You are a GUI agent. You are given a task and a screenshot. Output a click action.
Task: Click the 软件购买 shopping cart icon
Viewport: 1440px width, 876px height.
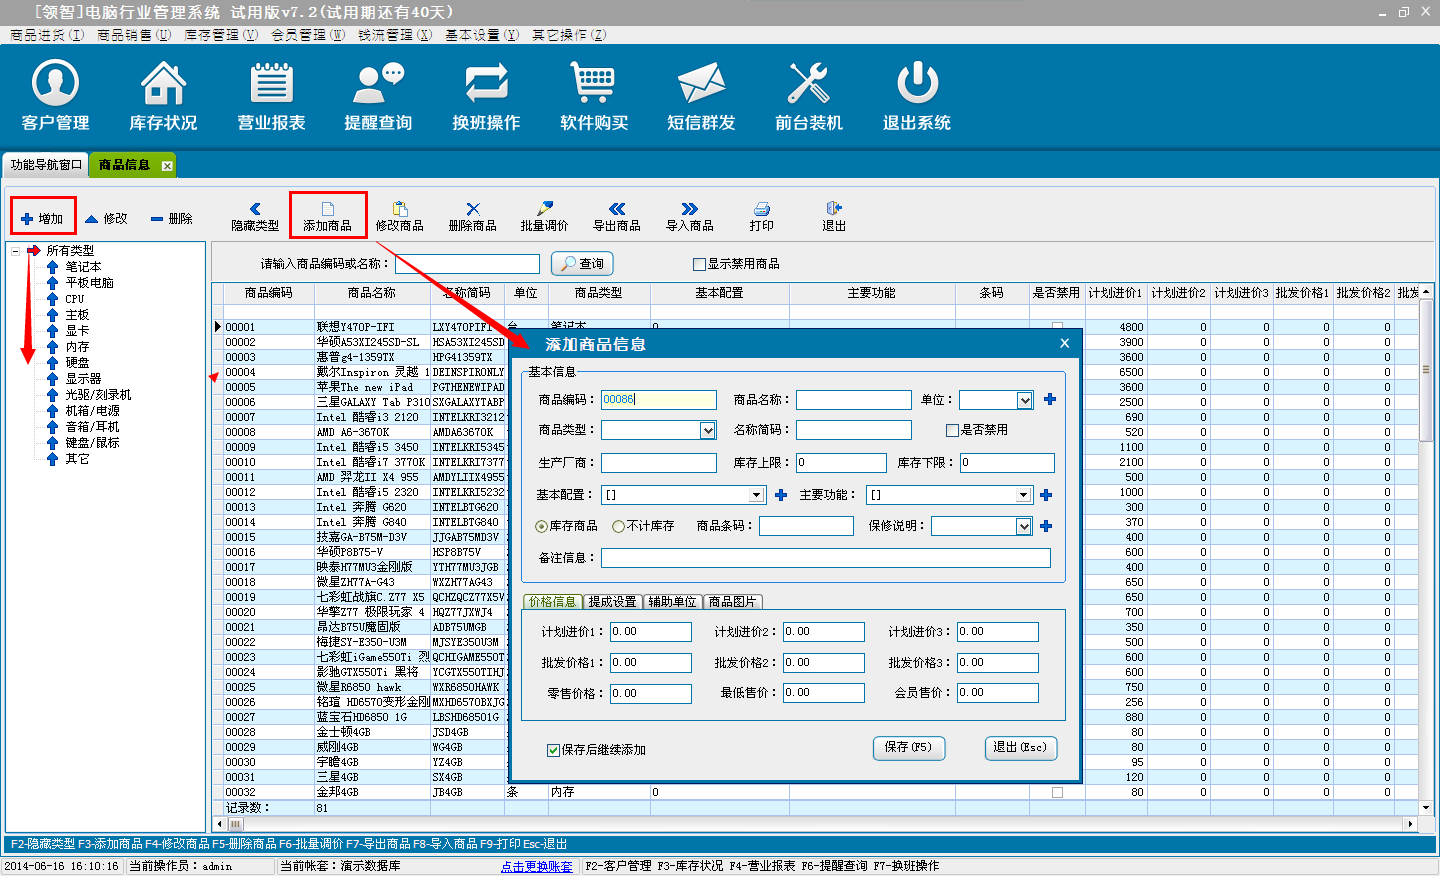(594, 84)
